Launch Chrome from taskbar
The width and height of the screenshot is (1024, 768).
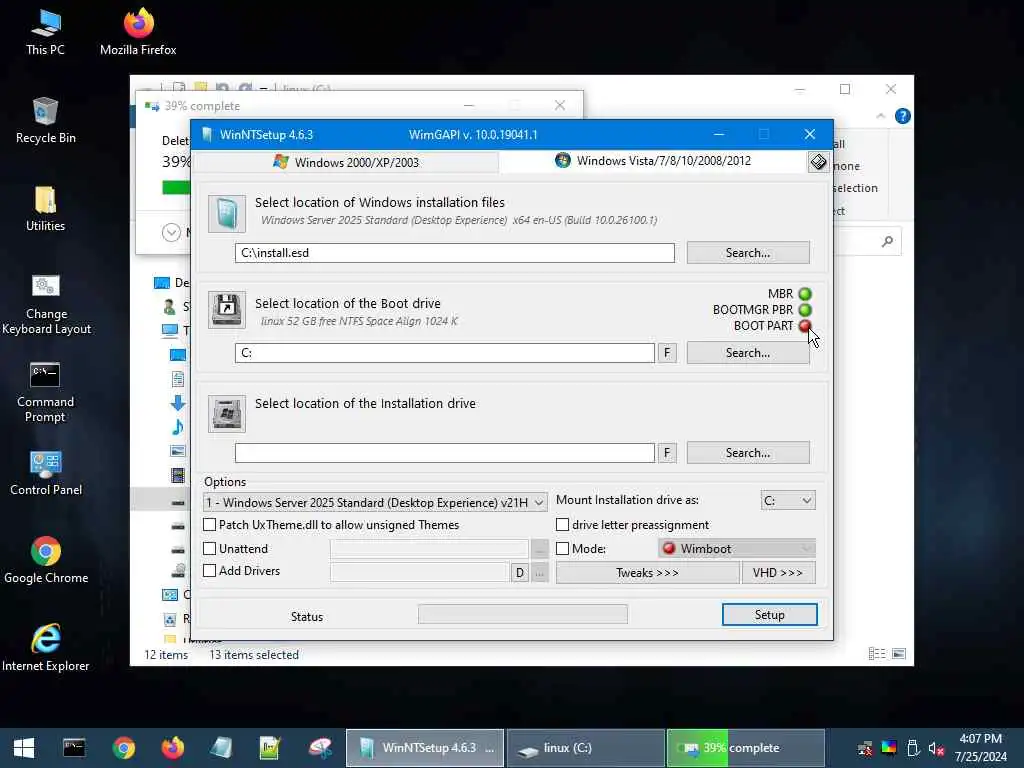click(x=123, y=748)
